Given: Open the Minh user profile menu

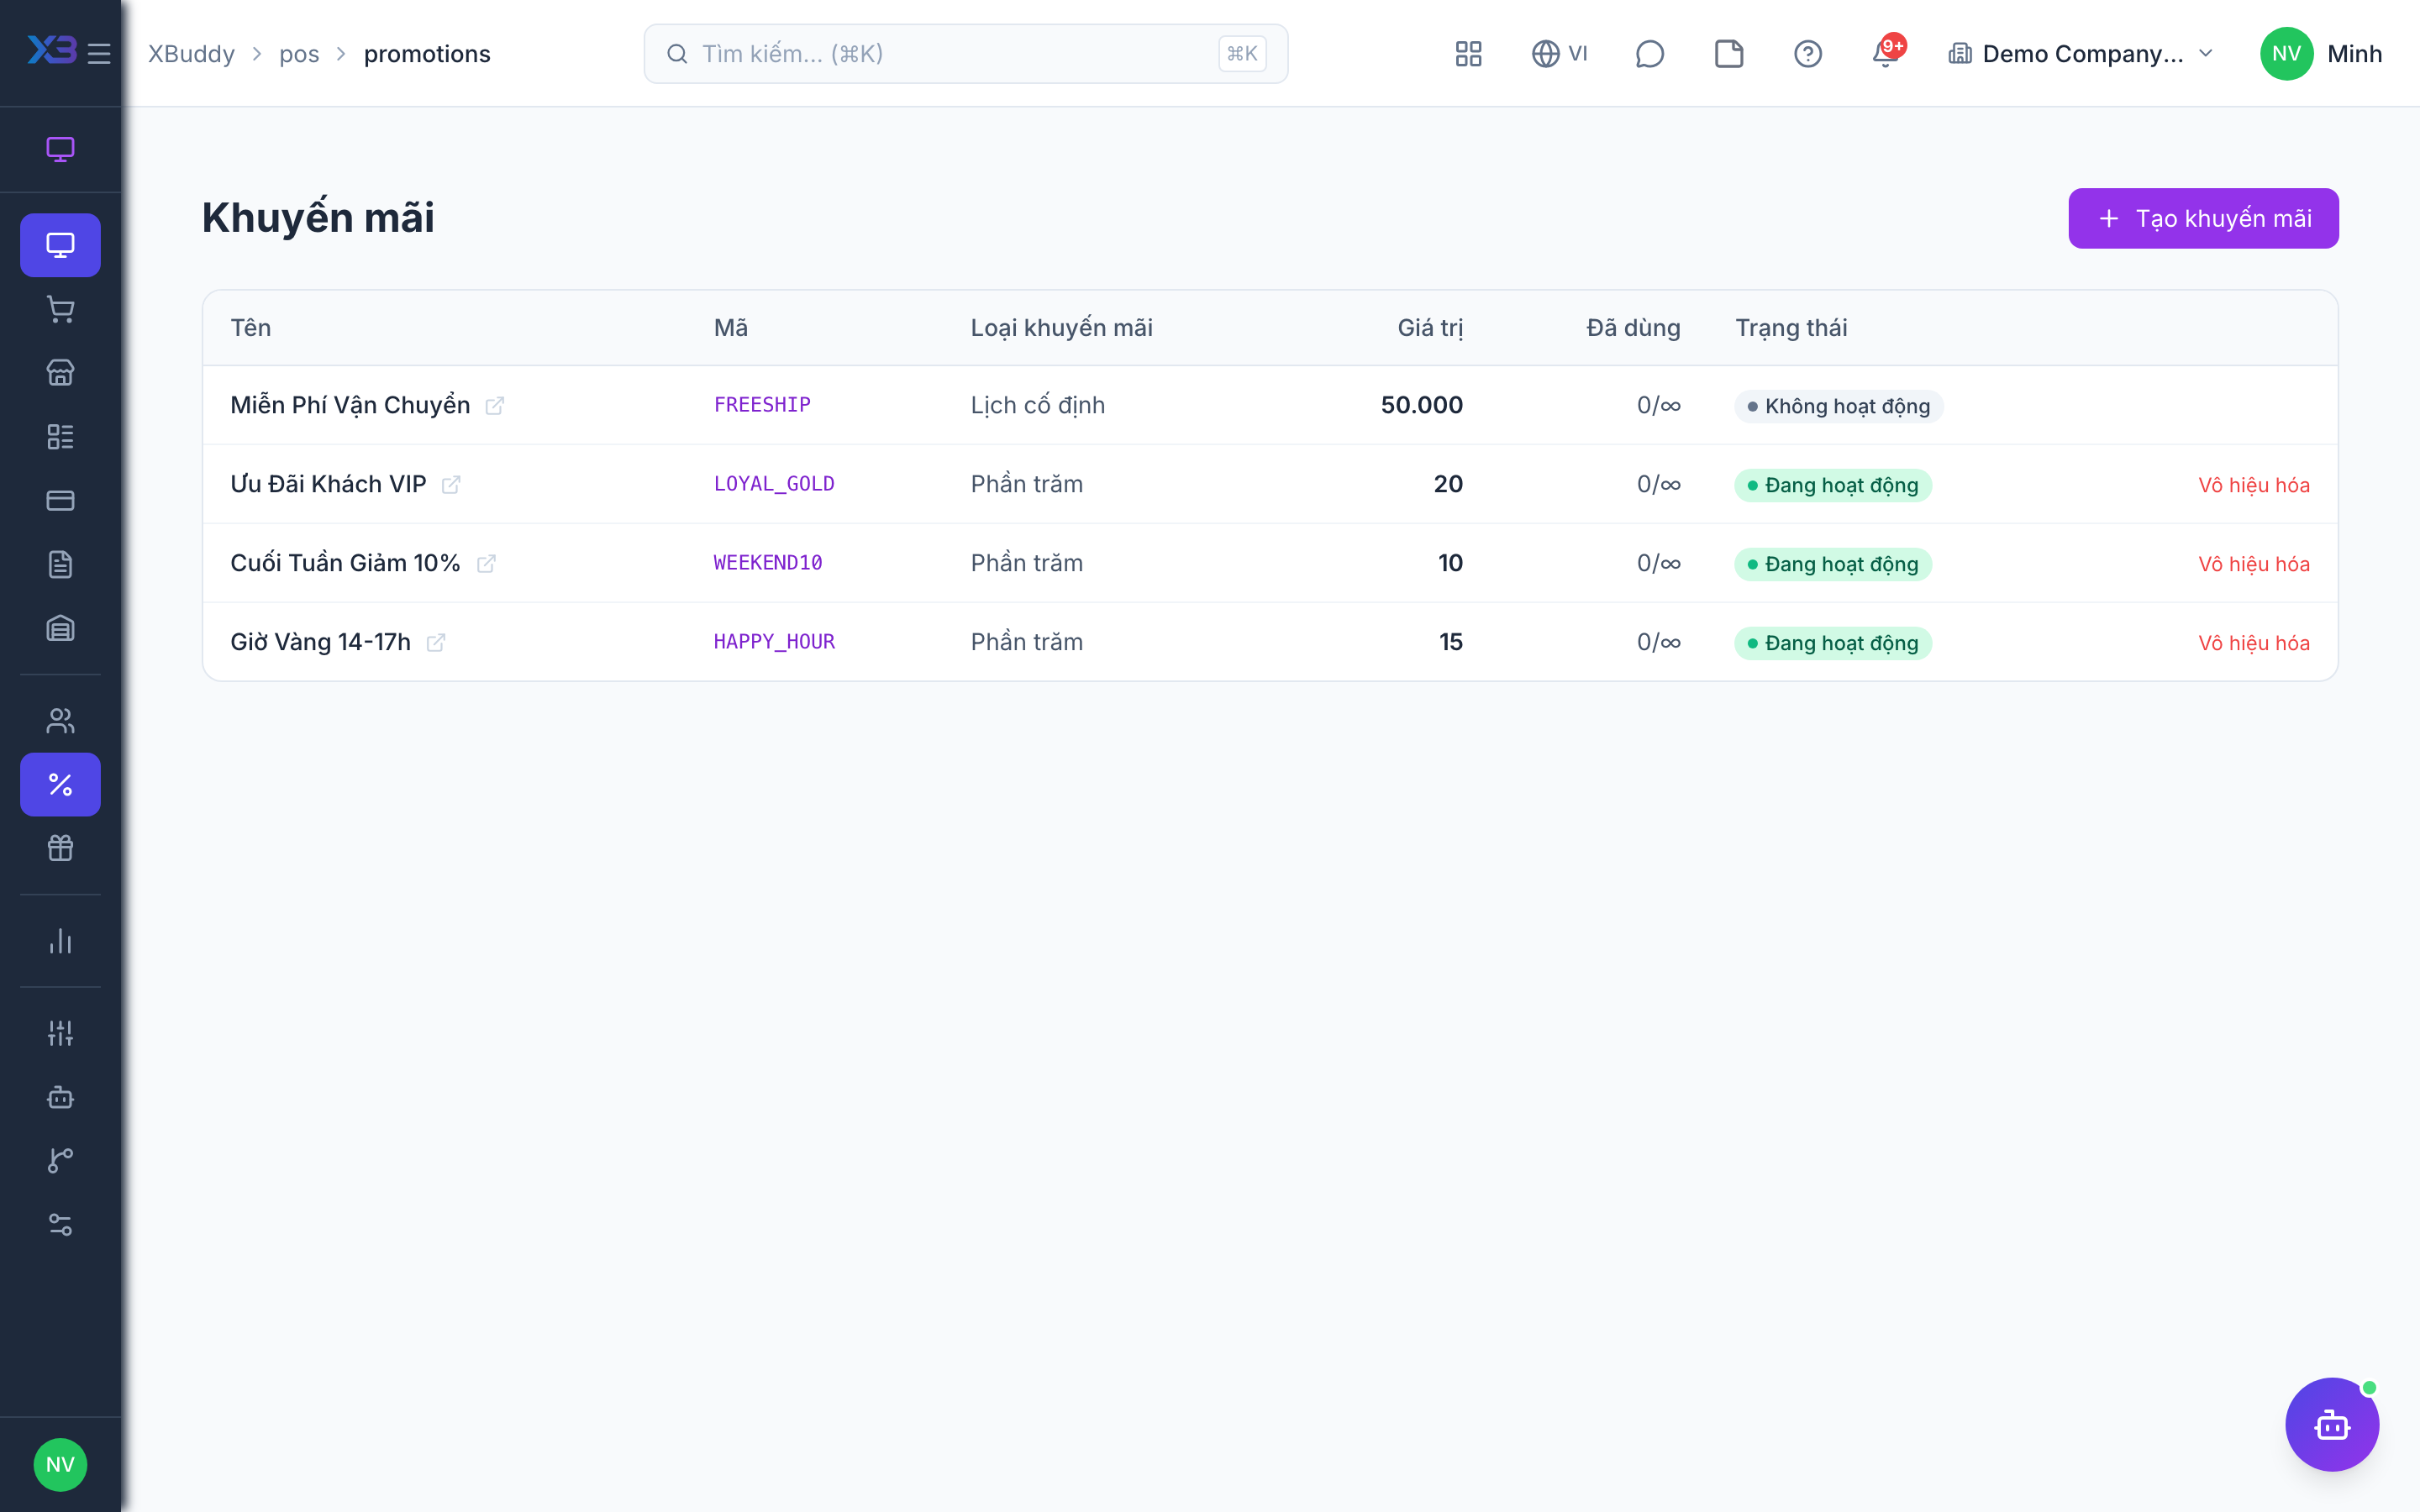Looking at the screenshot, I should (2321, 53).
